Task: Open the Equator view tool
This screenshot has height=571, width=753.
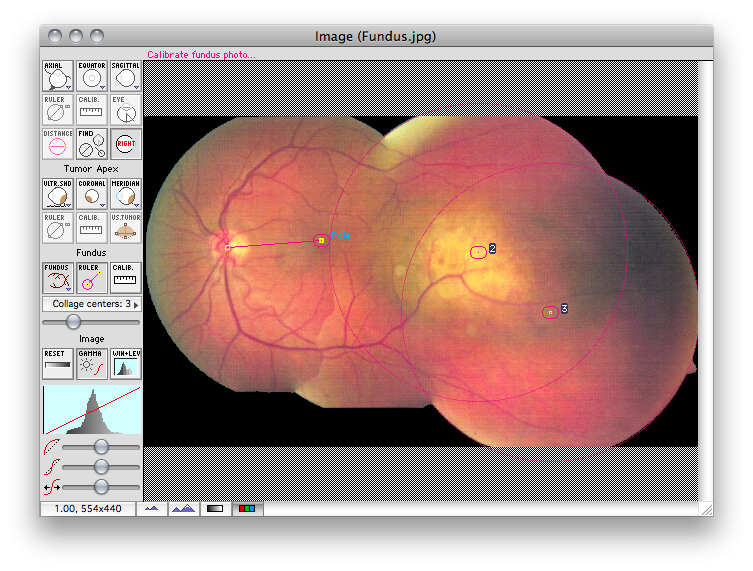Action: coord(91,76)
